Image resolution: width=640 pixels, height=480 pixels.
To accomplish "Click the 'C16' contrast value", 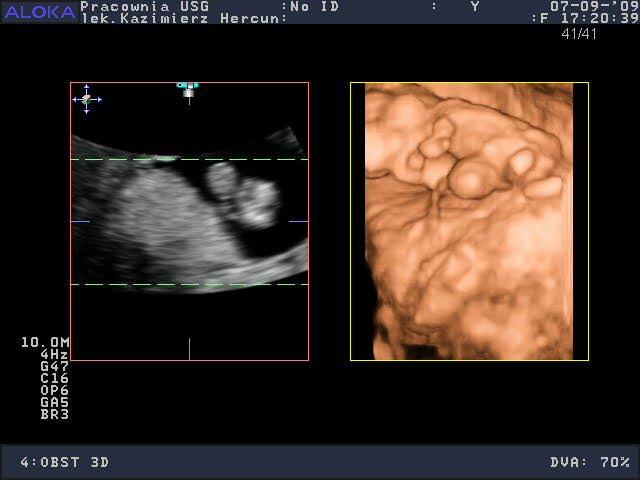I will pyautogui.click(x=54, y=378).
